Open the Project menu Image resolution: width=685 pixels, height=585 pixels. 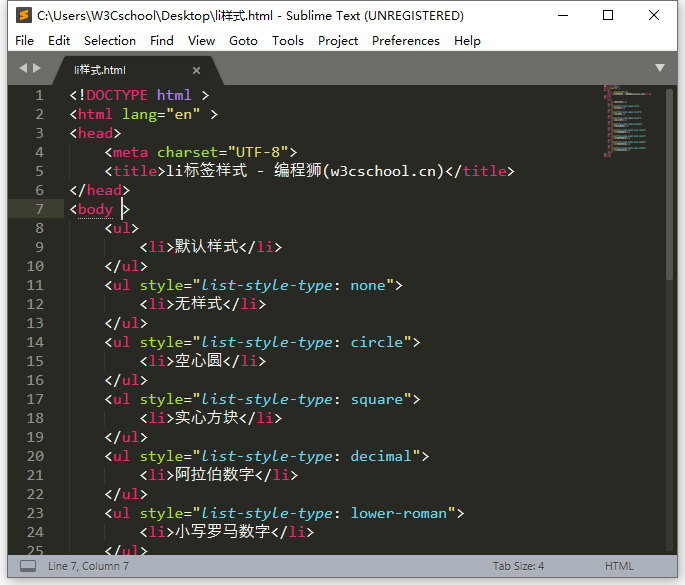pyautogui.click(x=338, y=41)
